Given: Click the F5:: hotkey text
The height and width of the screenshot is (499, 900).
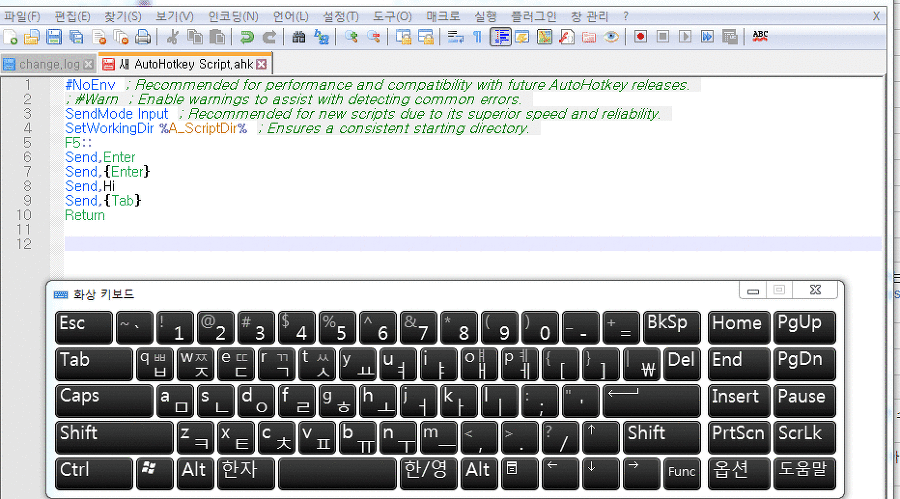Looking at the screenshot, I should [x=78, y=143].
